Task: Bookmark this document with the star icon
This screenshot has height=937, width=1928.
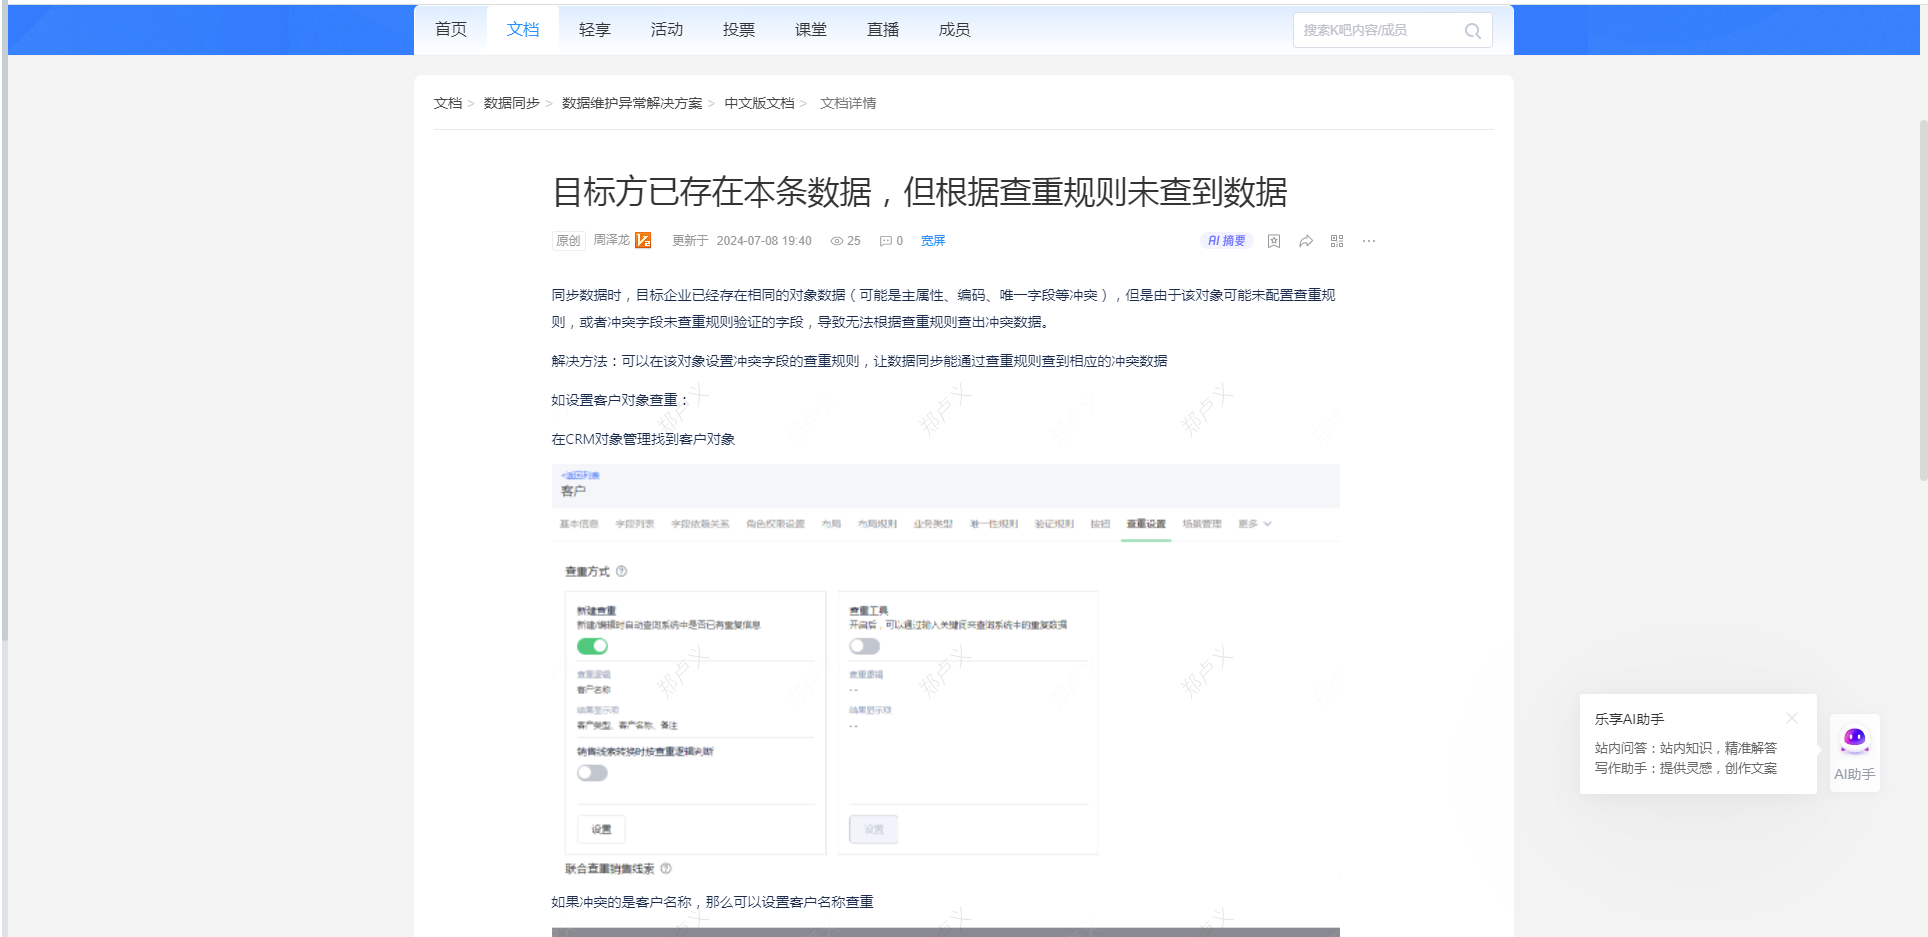Action: 1273,241
